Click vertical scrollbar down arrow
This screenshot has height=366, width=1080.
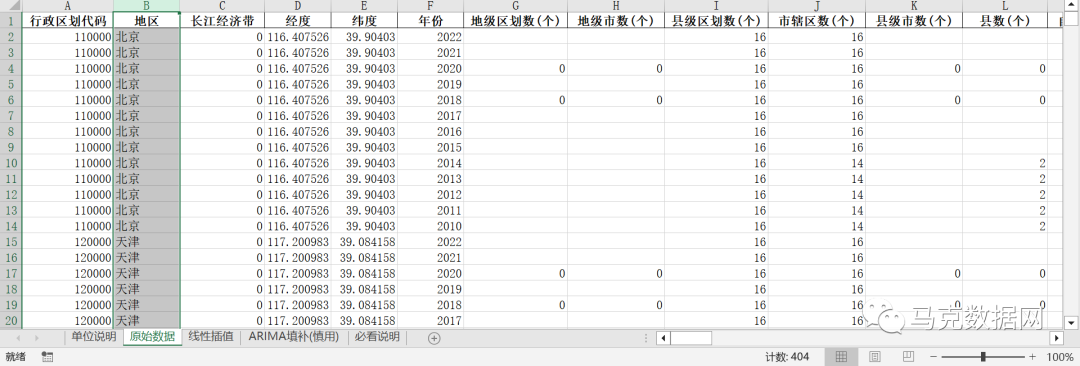tap(1071, 322)
